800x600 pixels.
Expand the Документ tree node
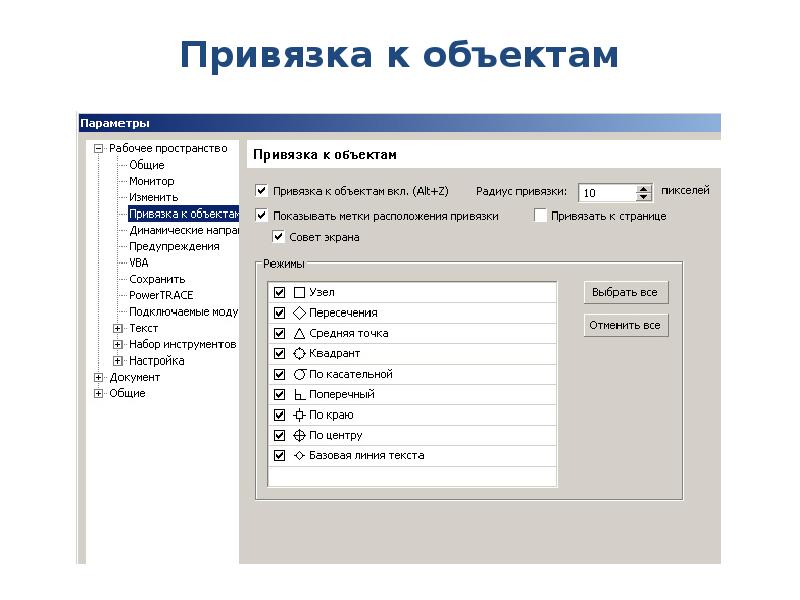coord(98,378)
